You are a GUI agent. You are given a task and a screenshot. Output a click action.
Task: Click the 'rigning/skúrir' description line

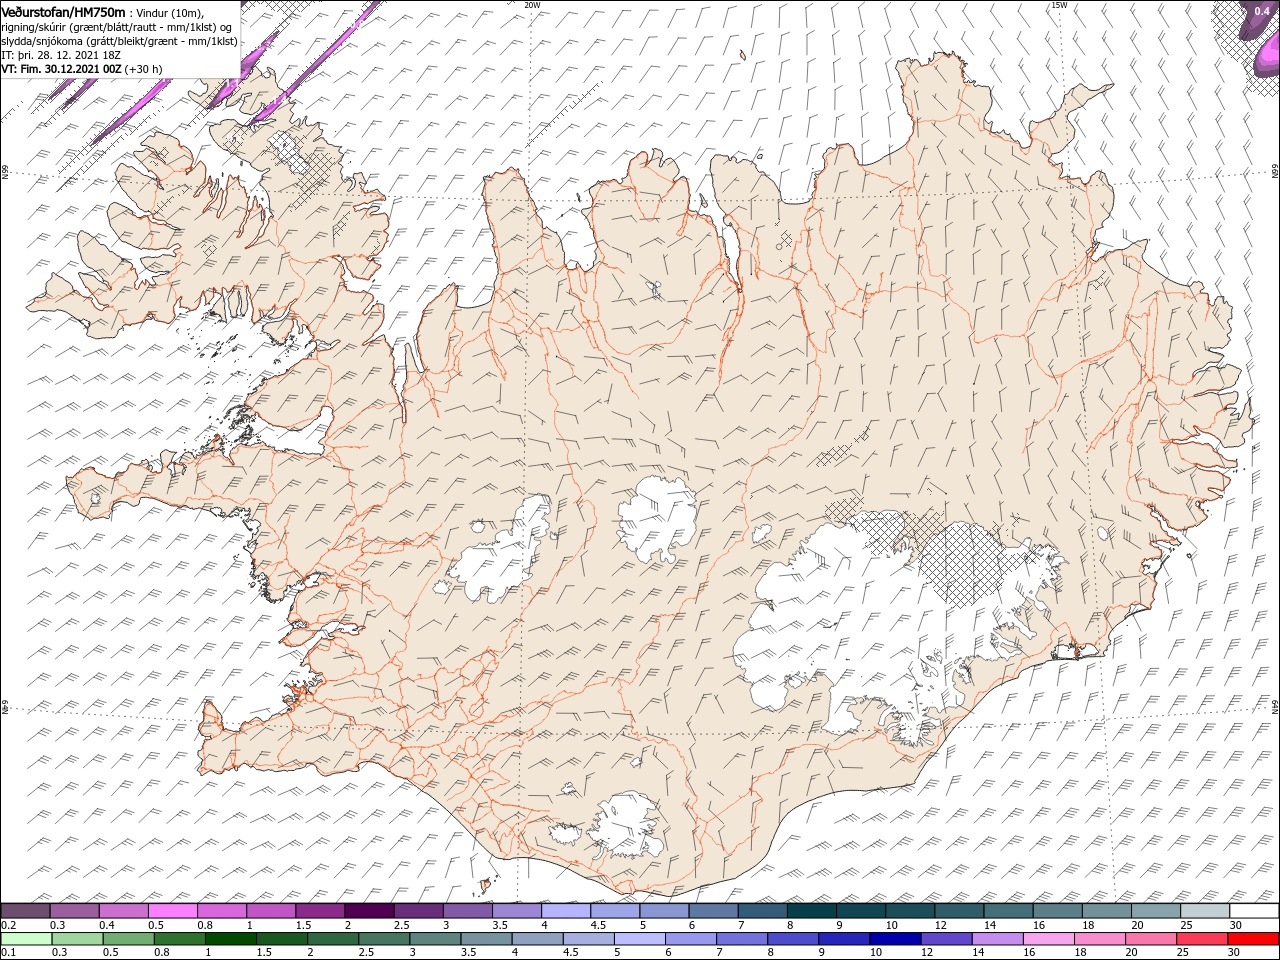coord(117,26)
